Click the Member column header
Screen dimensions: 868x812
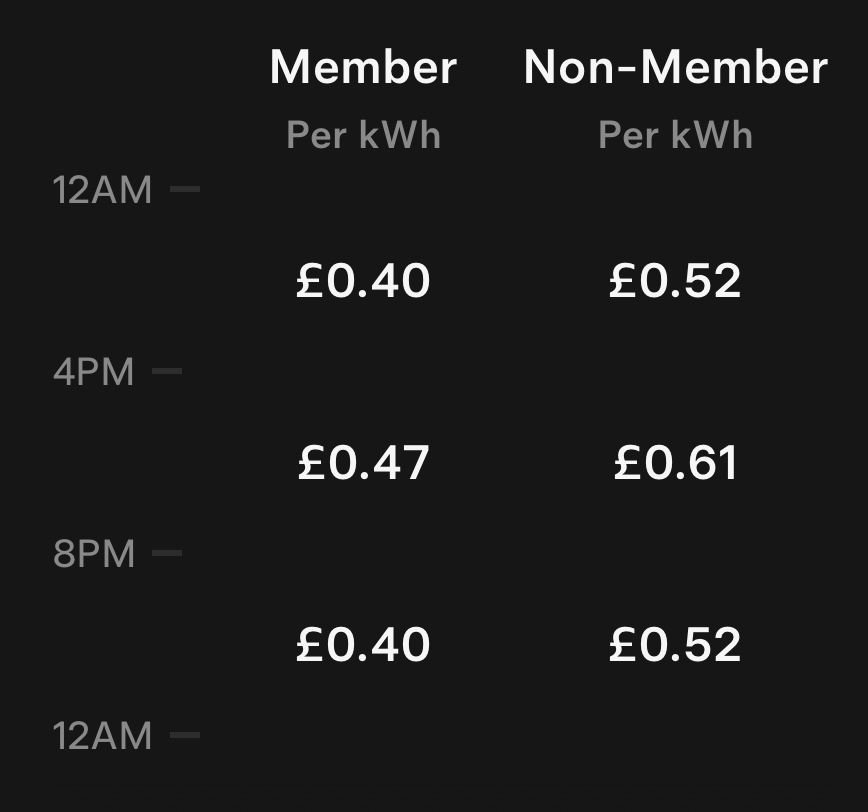[x=363, y=68]
